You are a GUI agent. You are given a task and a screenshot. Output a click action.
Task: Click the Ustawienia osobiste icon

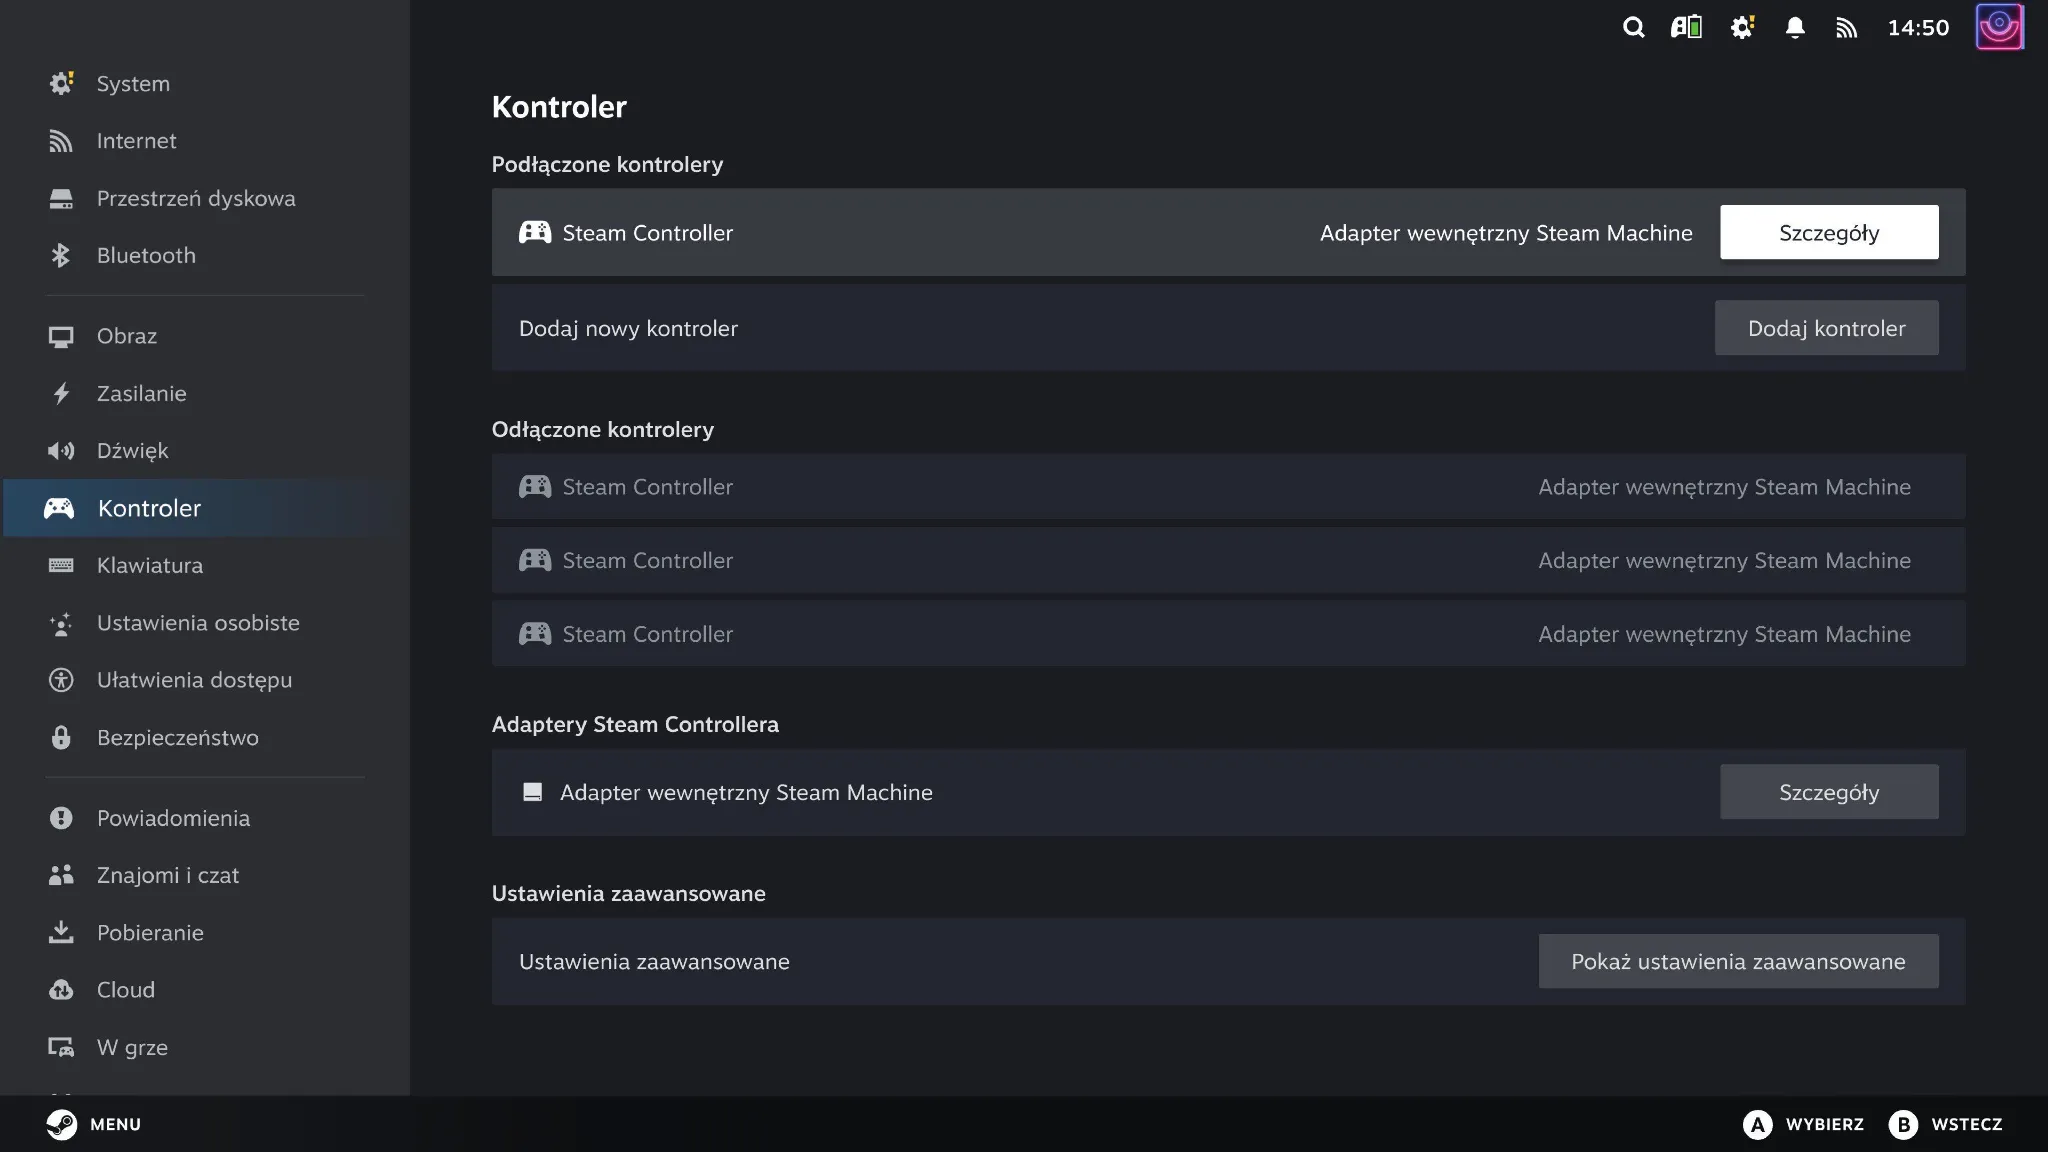coord(61,623)
